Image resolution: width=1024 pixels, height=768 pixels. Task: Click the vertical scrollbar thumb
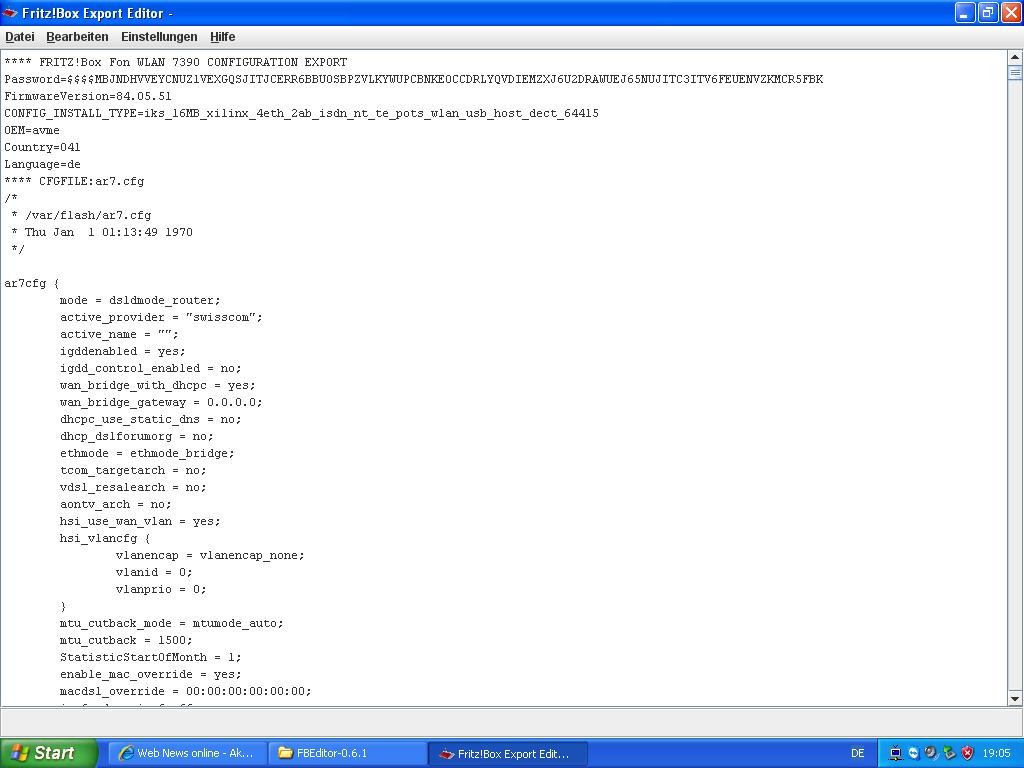[x=1015, y=72]
